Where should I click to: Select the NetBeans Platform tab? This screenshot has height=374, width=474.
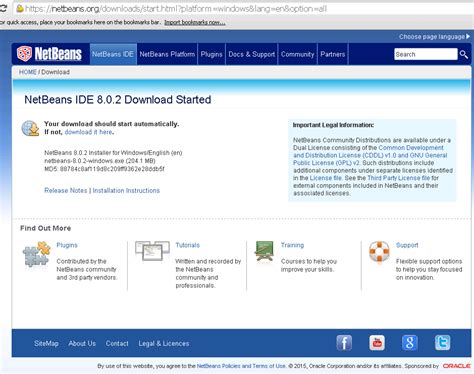point(167,54)
